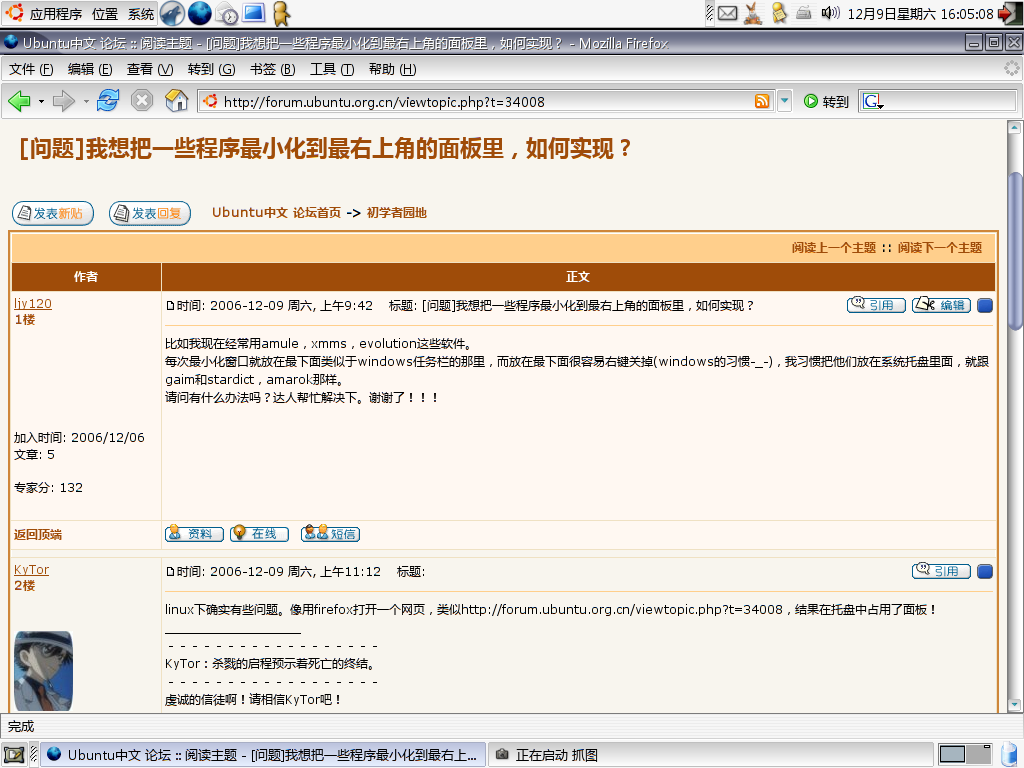The height and width of the screenshot is (768, 1024).
Task: Open KyTor's user profile link
Action: point(31,569)
